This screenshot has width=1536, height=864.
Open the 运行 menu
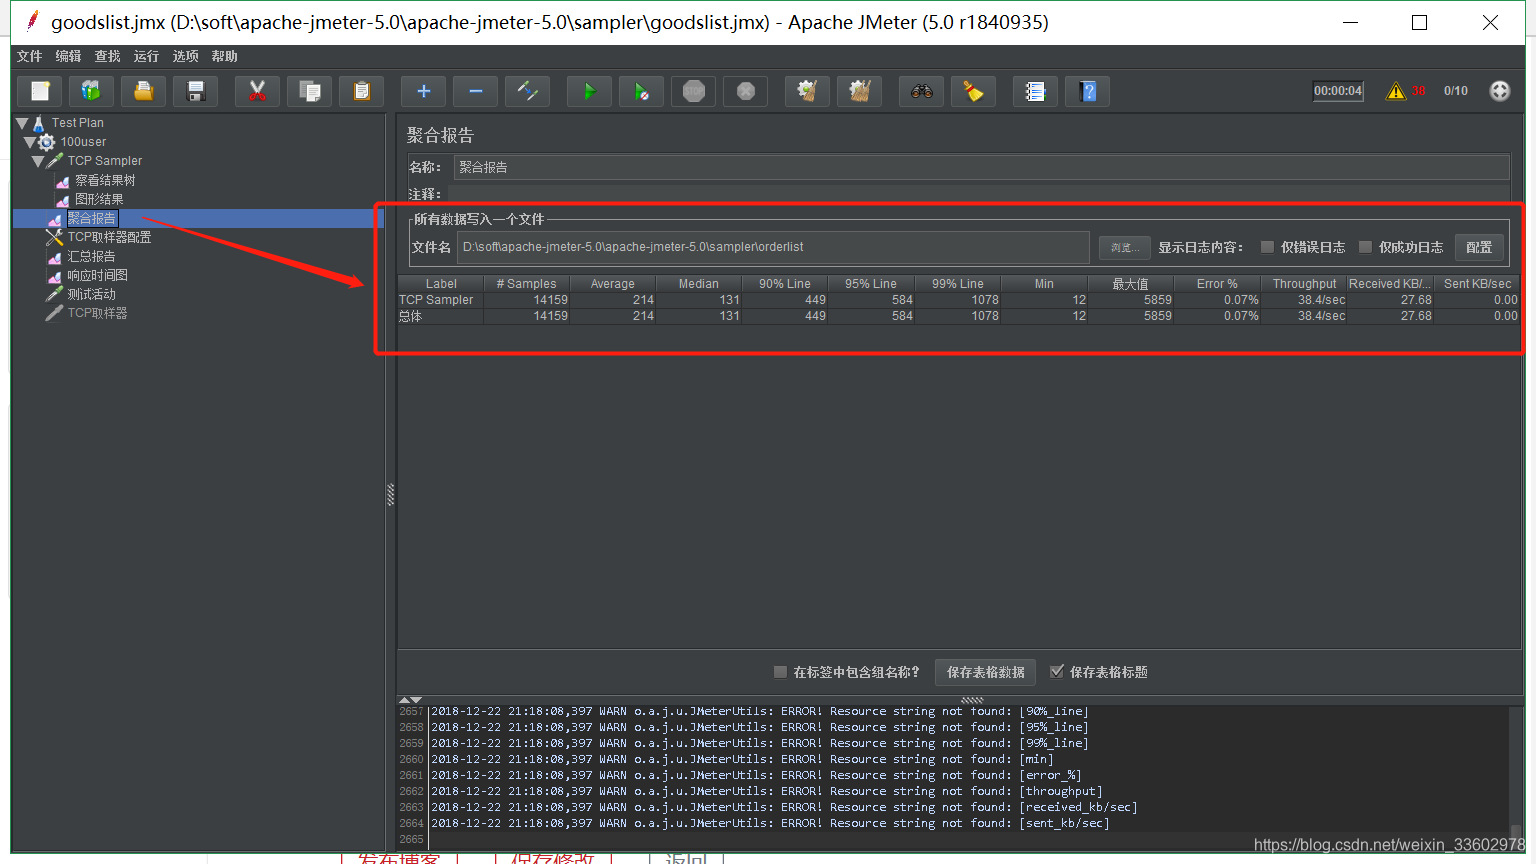(x=147, y=56)
